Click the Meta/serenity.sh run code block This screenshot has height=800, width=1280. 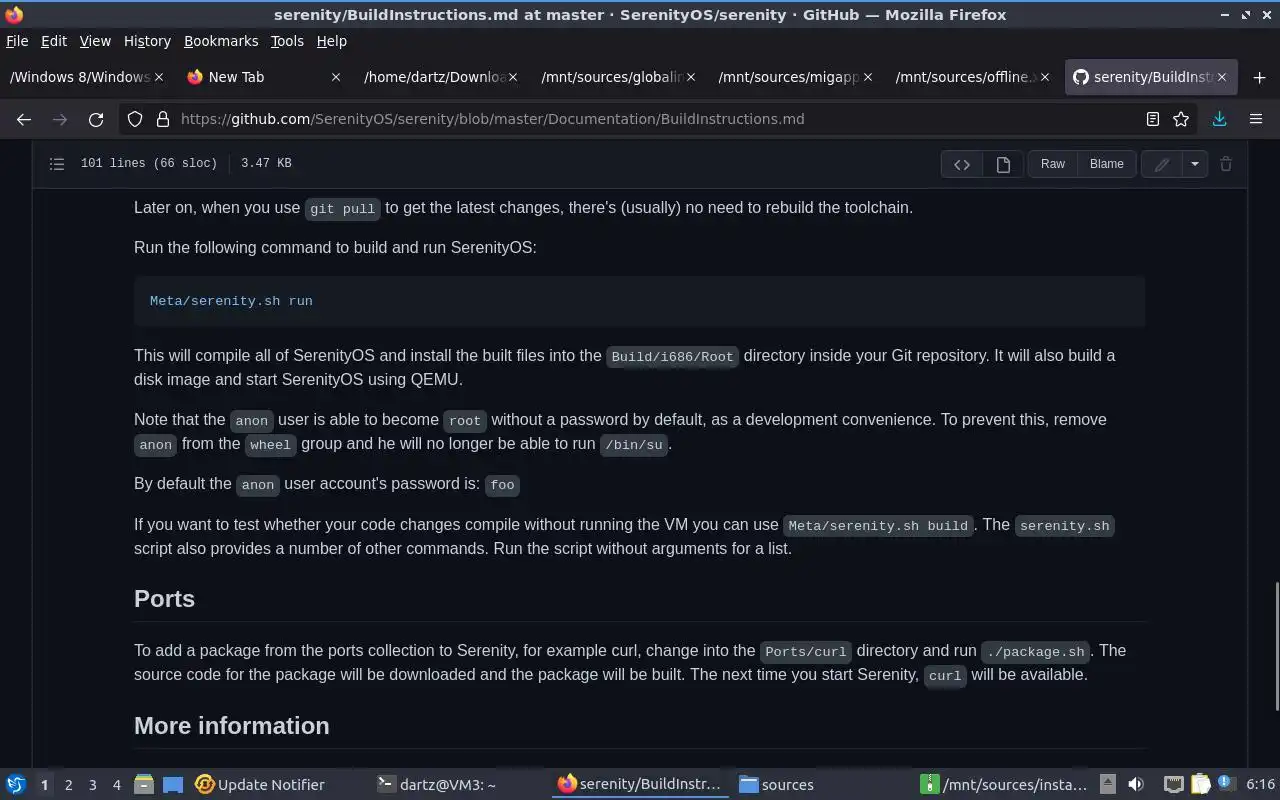click(639, 301)
